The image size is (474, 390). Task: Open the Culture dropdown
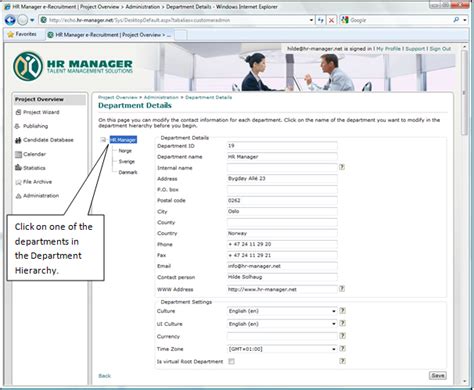[x=282, y=311]
